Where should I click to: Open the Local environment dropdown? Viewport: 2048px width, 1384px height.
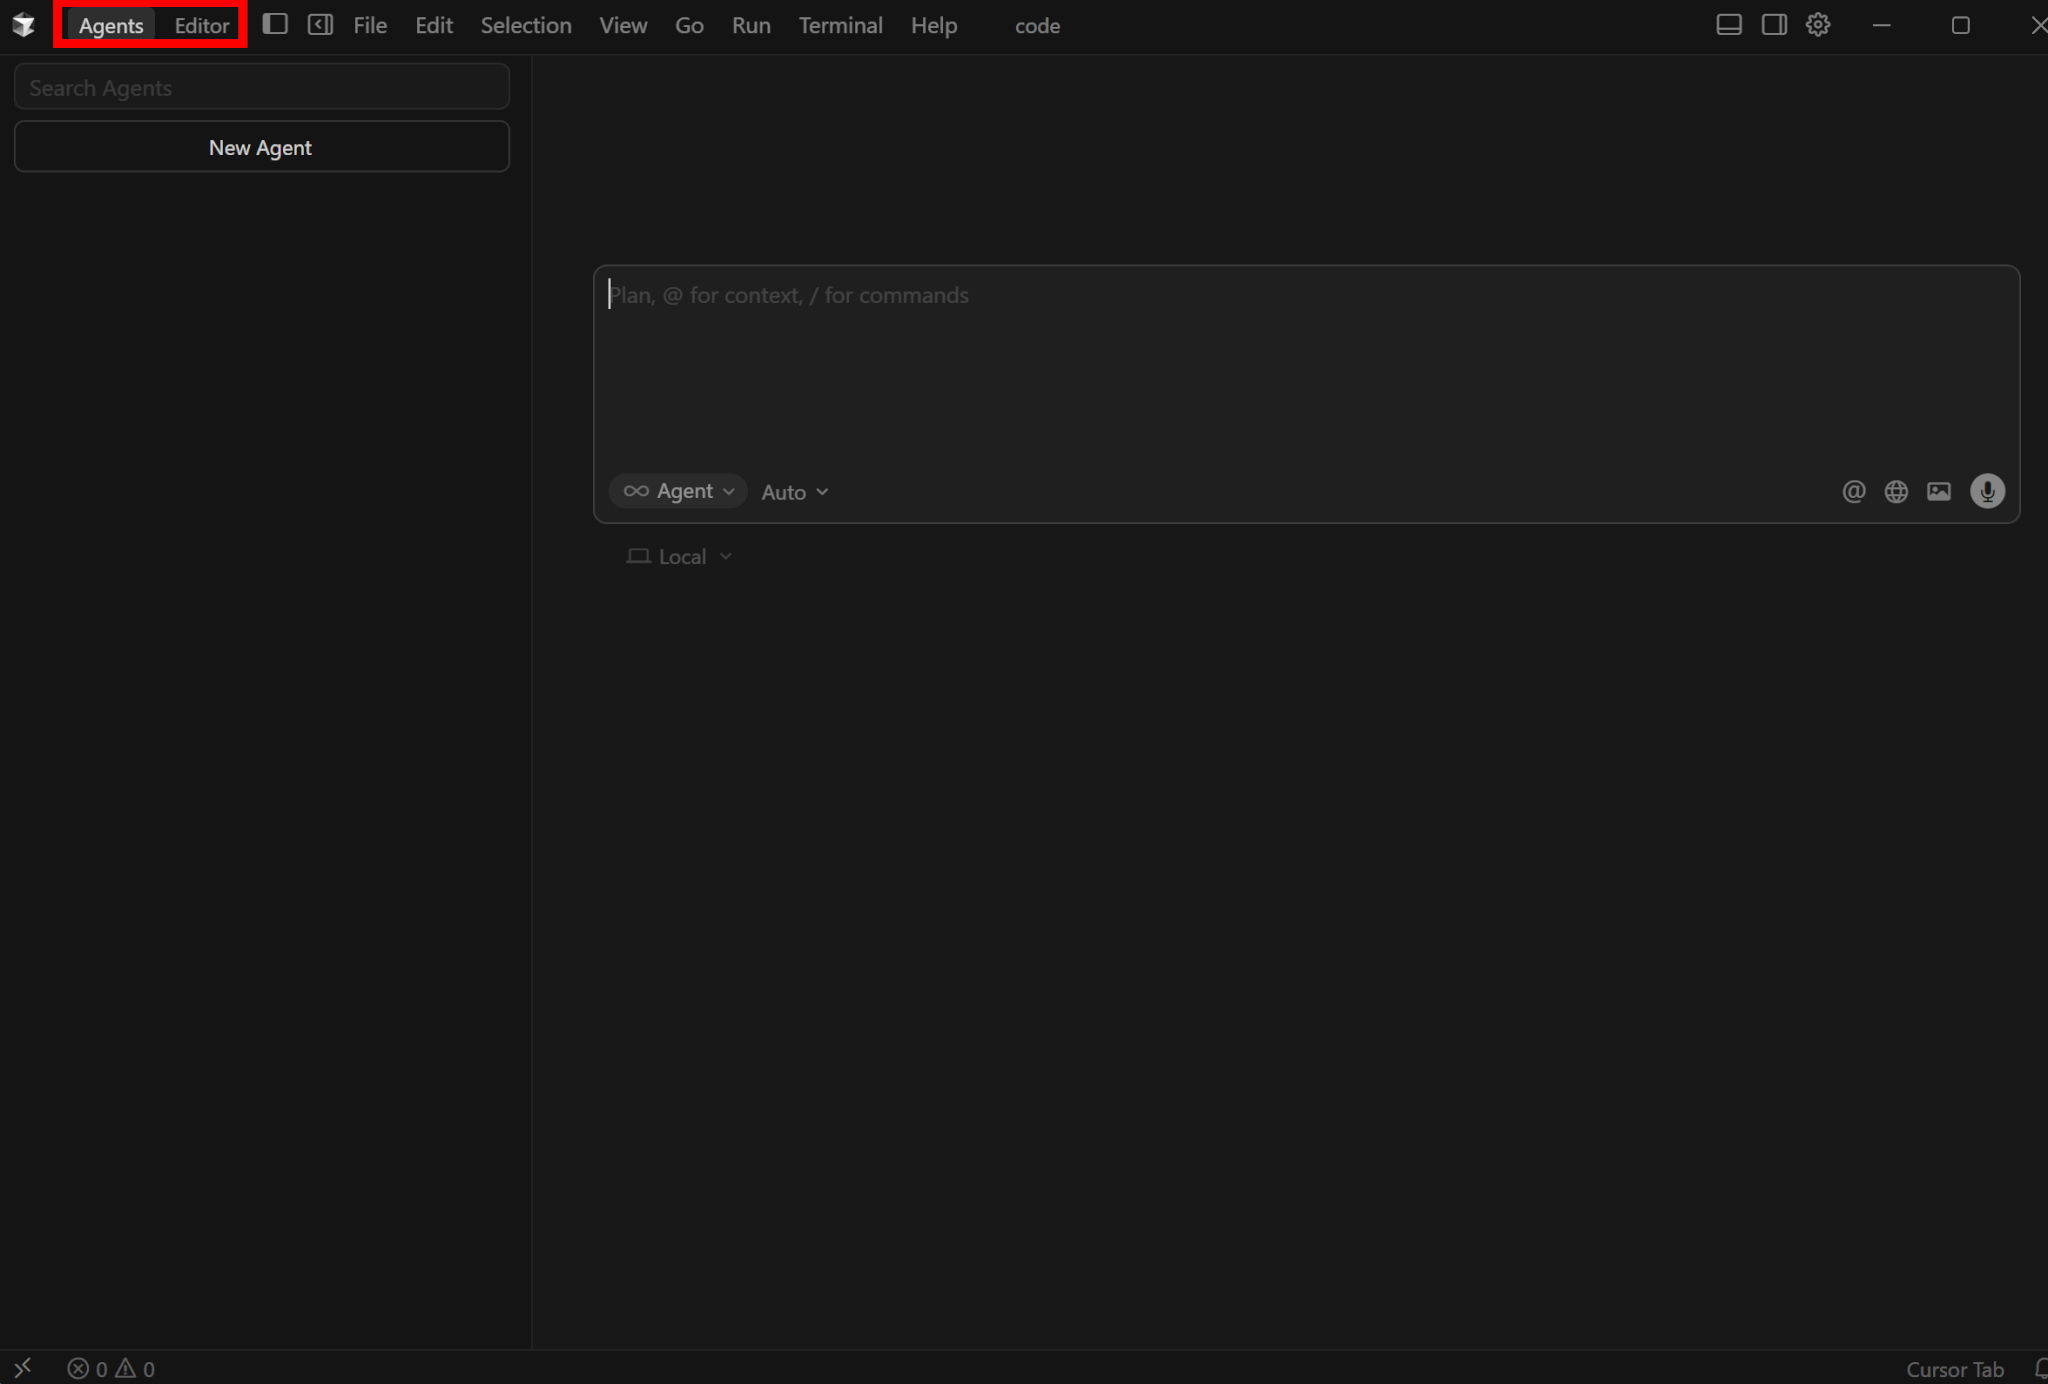[x=680, y=556]
